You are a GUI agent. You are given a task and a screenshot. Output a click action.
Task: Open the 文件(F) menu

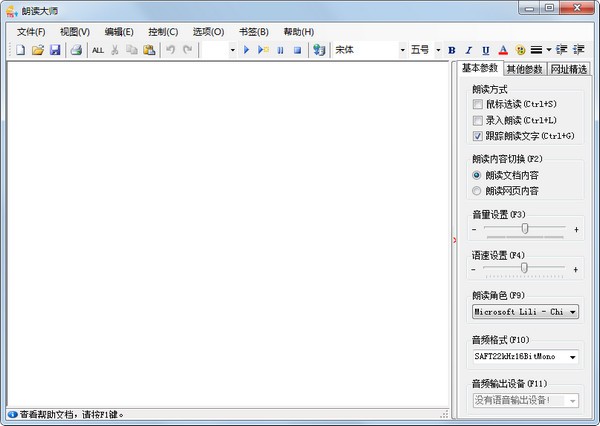coord(31,32)
